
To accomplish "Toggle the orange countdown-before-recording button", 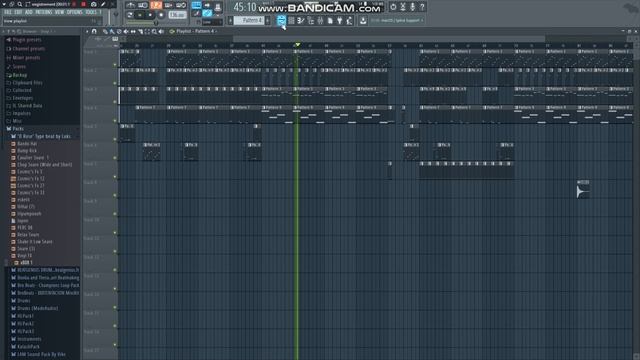I will (156, 5).
